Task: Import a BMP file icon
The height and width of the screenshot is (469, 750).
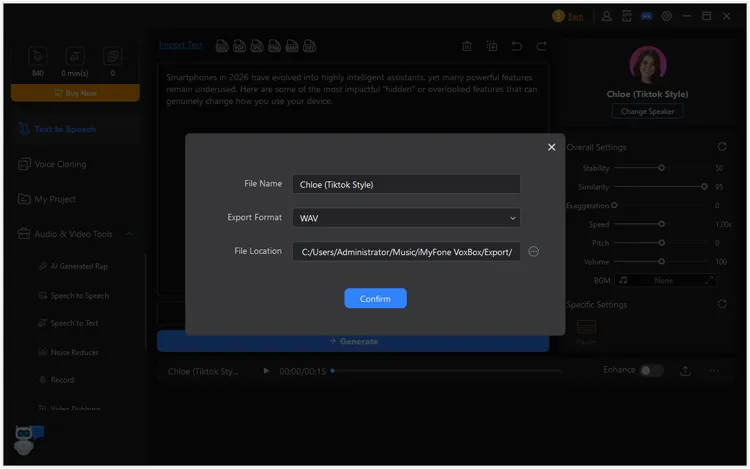Action: coord(292,46)
